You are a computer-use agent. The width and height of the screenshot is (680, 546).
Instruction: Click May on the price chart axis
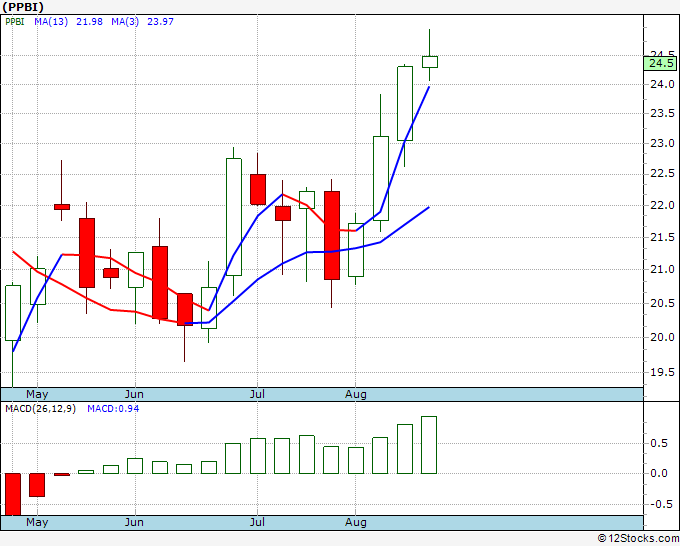37,395
